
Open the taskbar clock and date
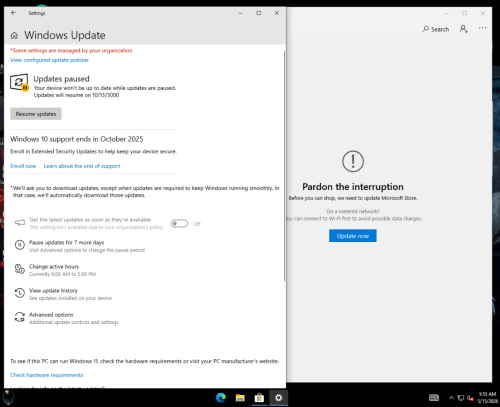[x=487, y=398]
